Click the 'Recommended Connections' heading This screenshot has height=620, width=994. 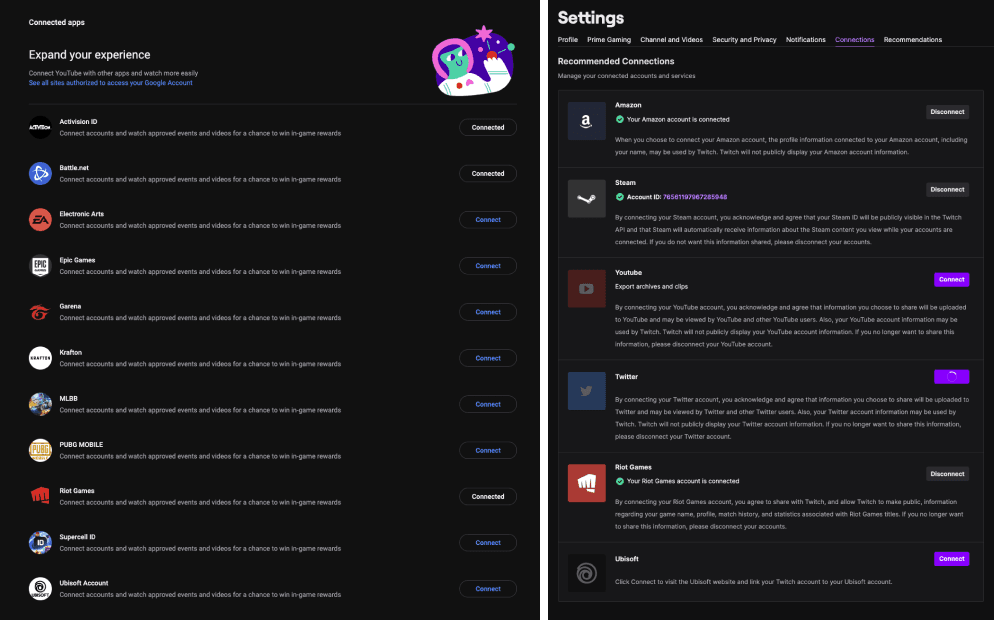pos(616,61)
